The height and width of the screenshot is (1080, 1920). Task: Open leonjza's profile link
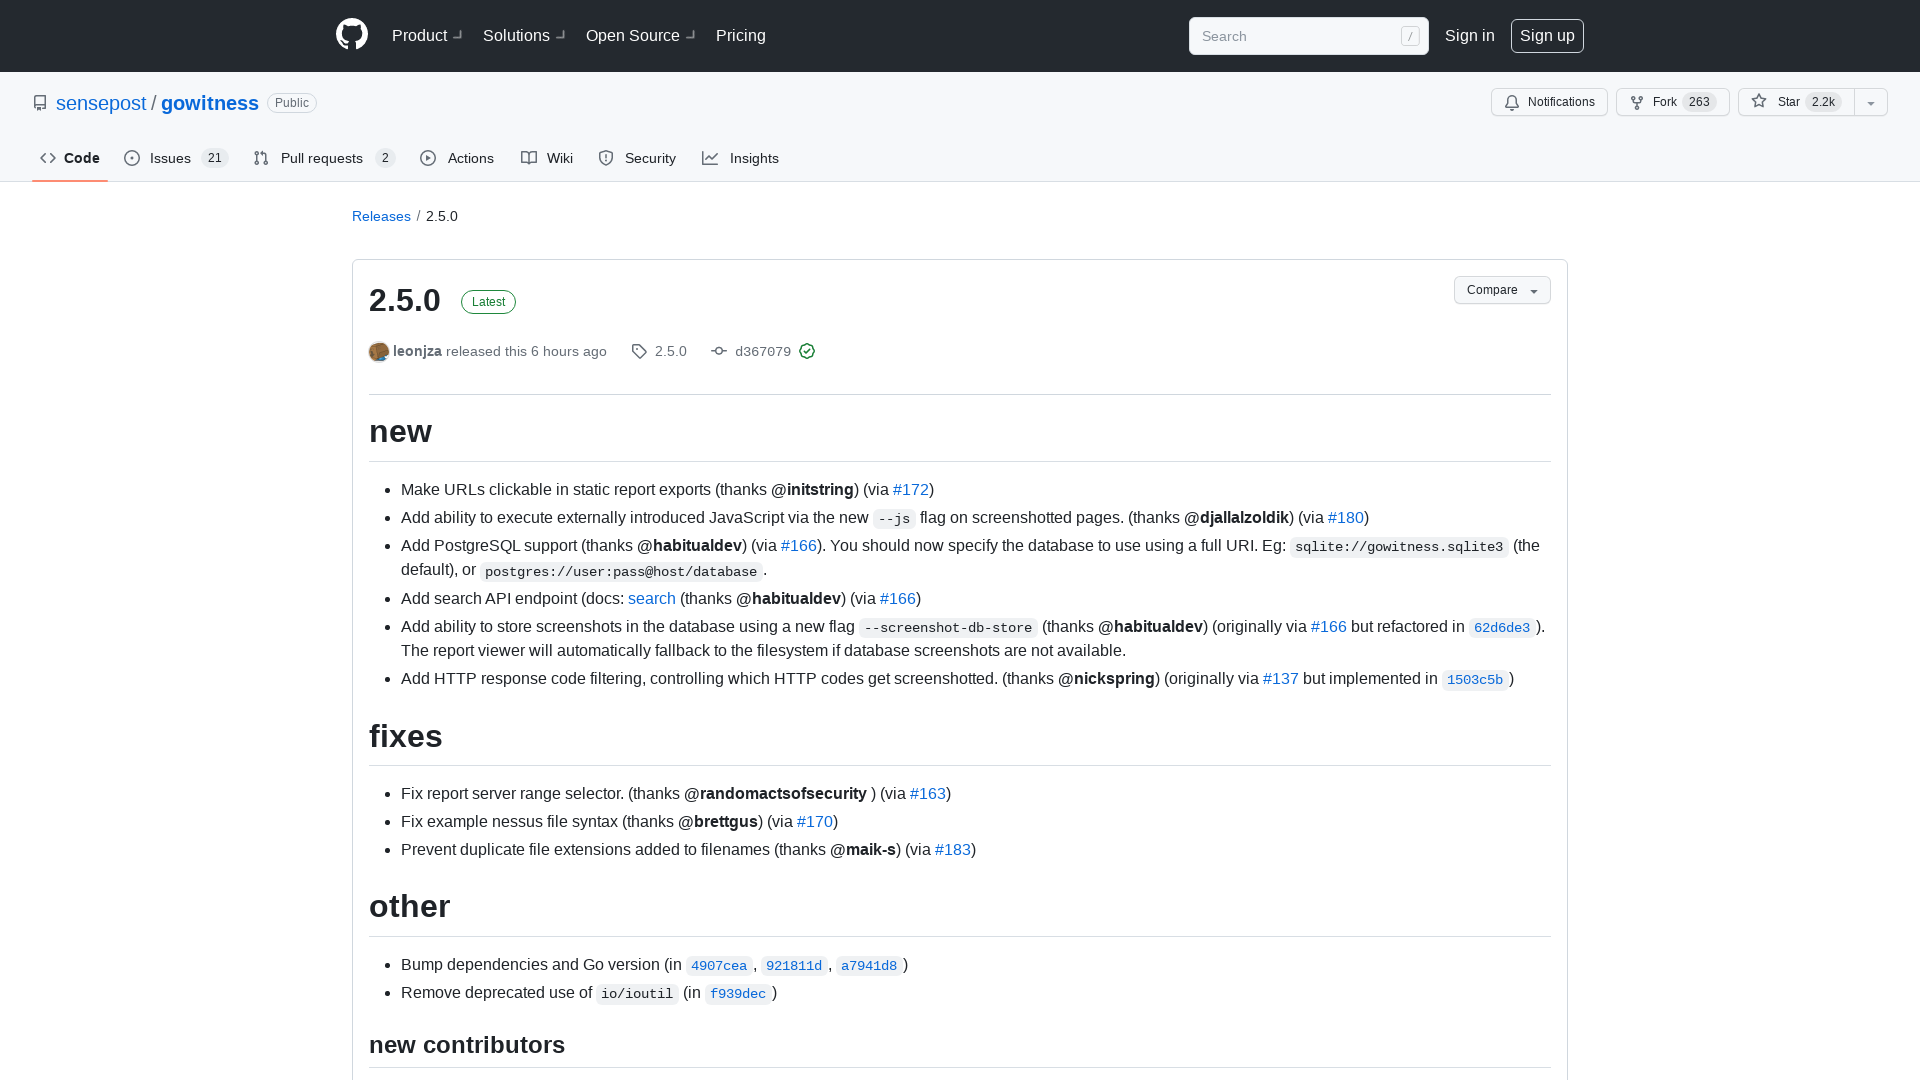[x=417, y=351]
